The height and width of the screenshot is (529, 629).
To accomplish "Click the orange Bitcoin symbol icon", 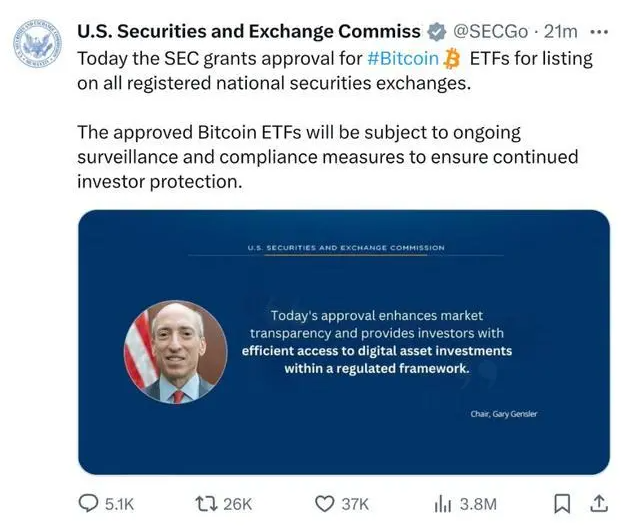I will 452,58.
